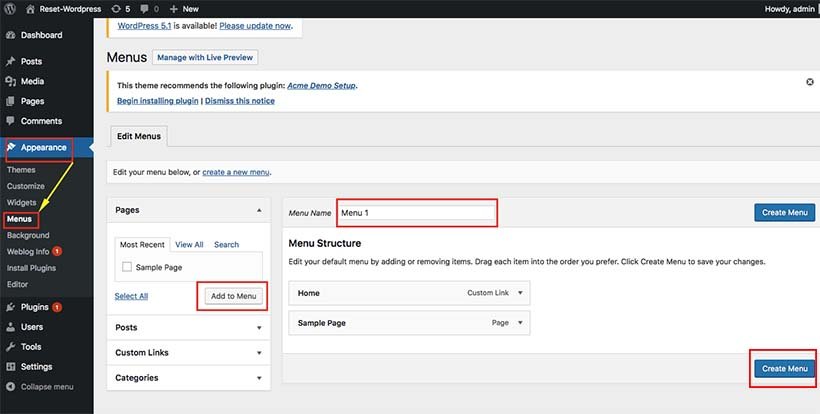Click the WordPress 5.1 link
Screen dimensions: 820x414
click(144, 26)
